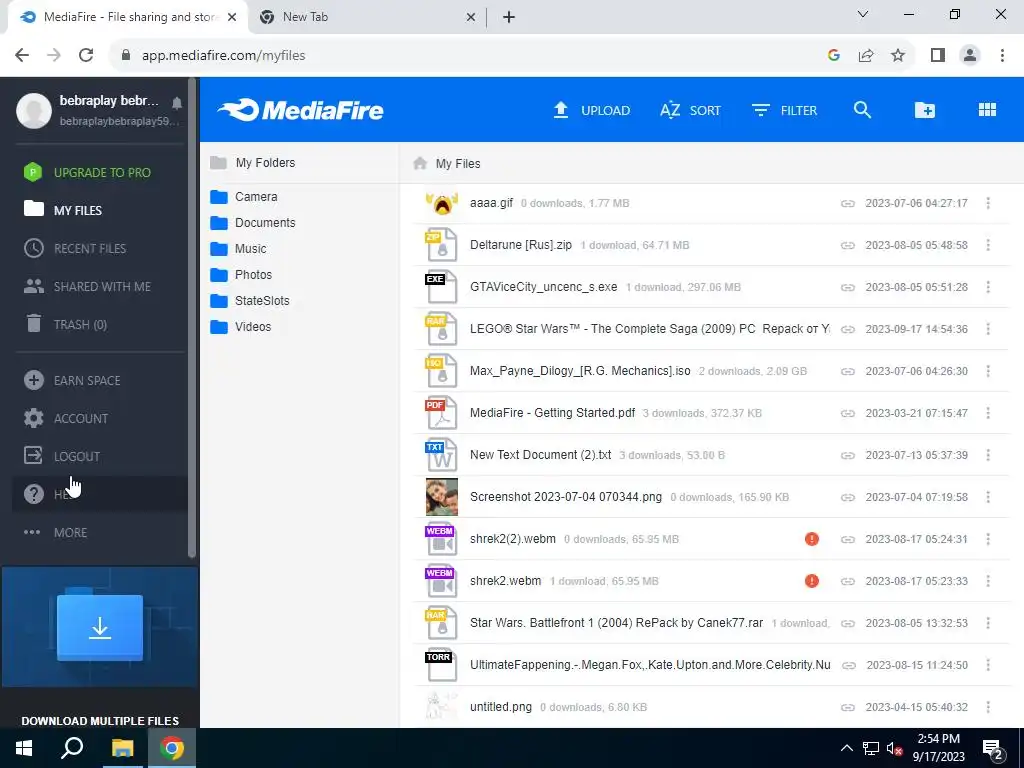Expand the More sidebar item
Viewport: 1024px width, 768px height.
click(56, 532)
